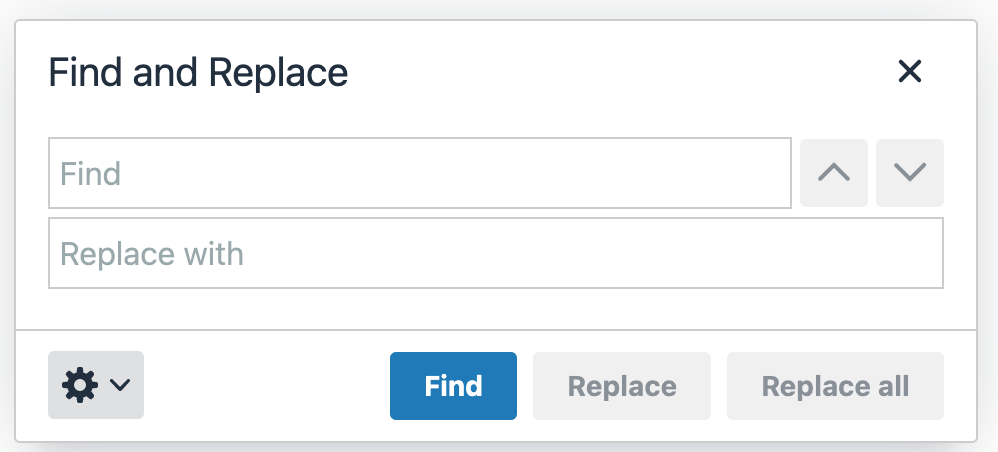Focus the Find text field
998x452 pixels.
point(420,173)
